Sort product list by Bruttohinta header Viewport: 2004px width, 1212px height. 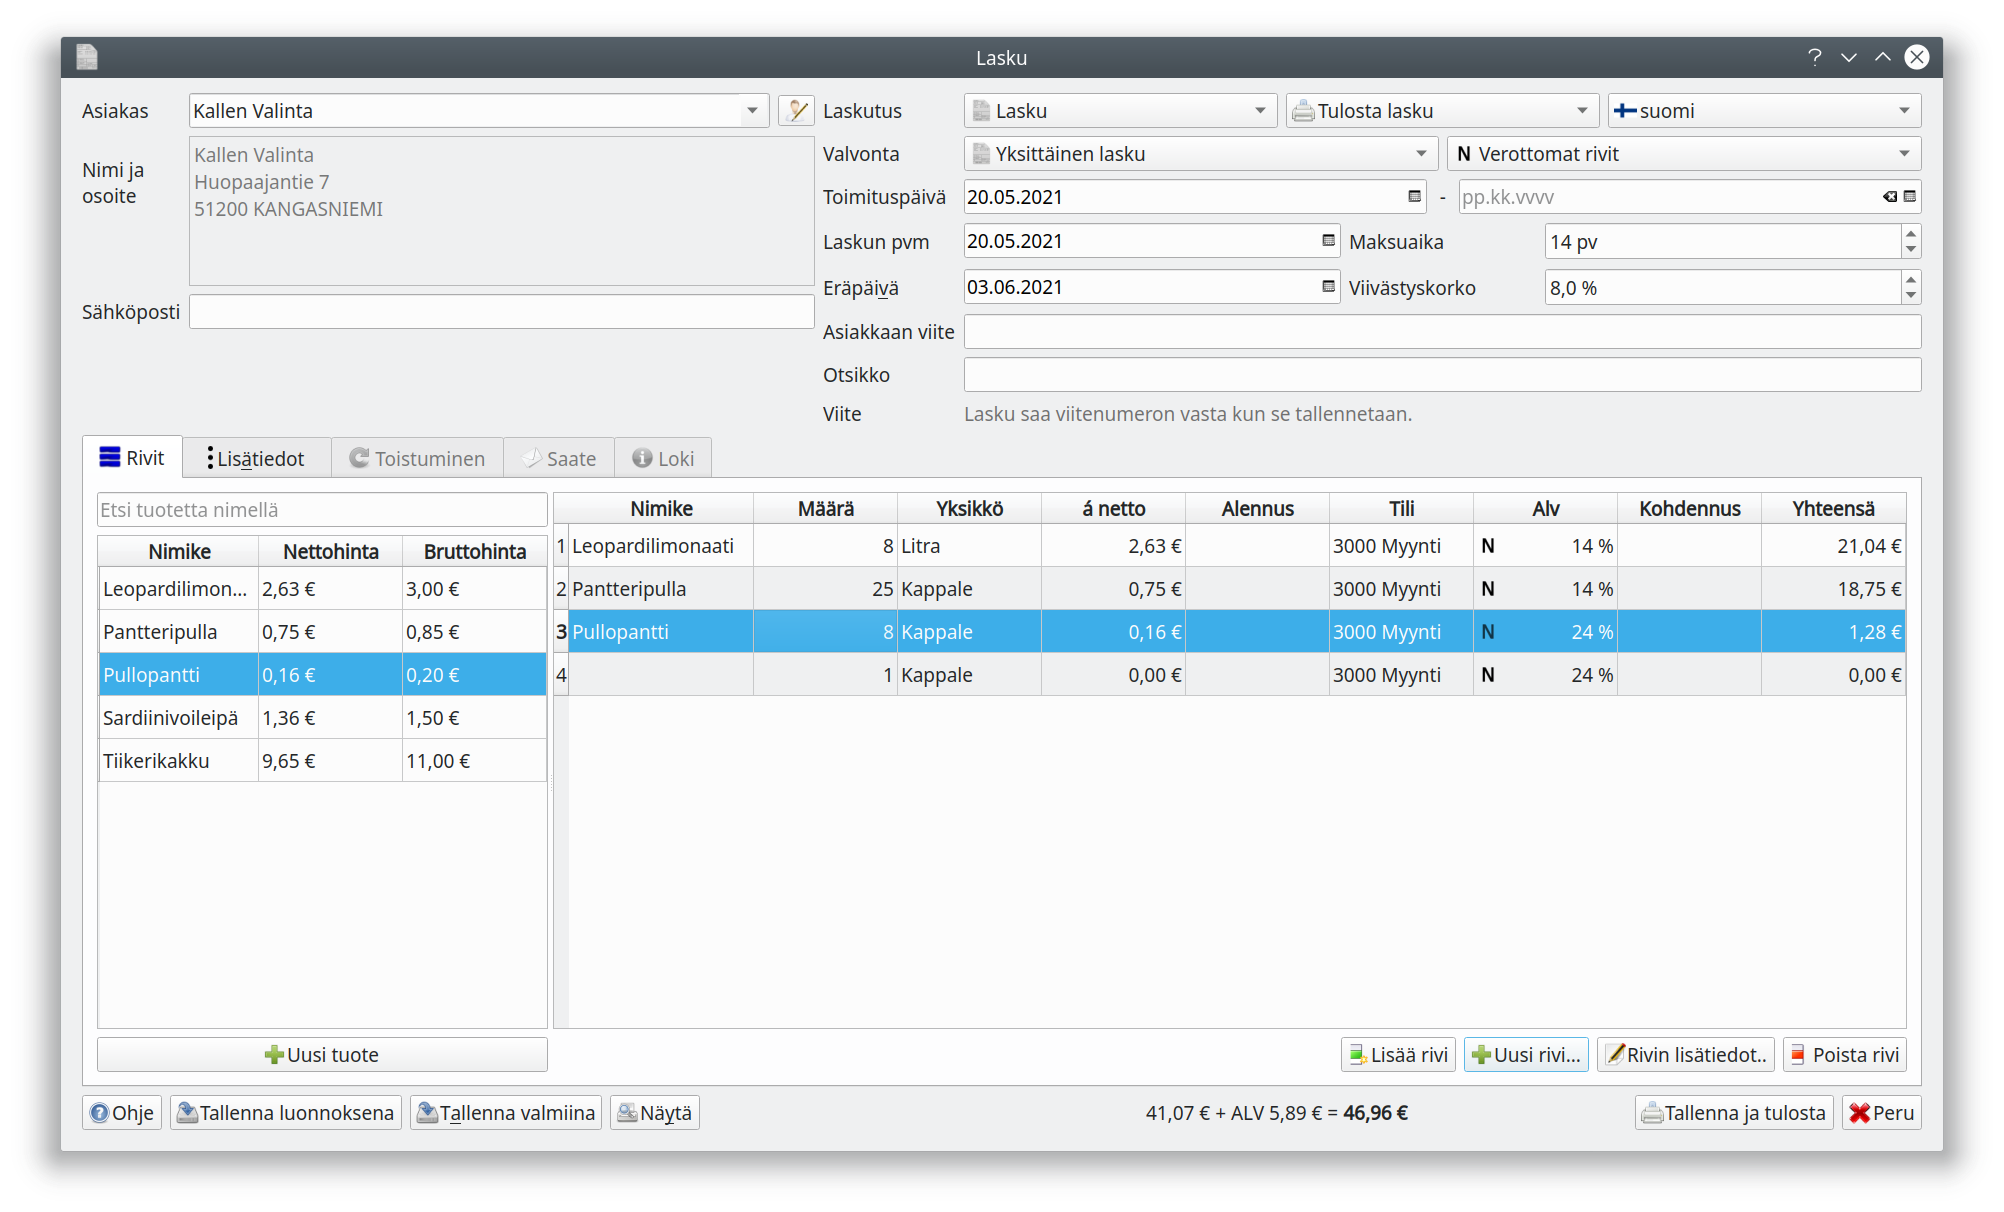(x=474, y=552)
